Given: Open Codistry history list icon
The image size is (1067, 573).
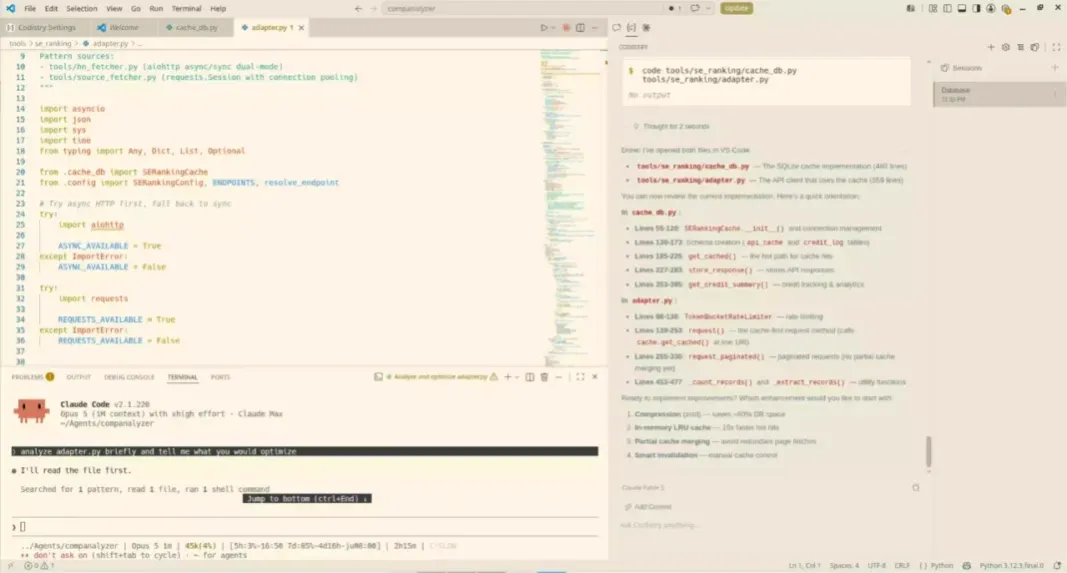Looking at the screenshot, I should [x=1020, y=48].
